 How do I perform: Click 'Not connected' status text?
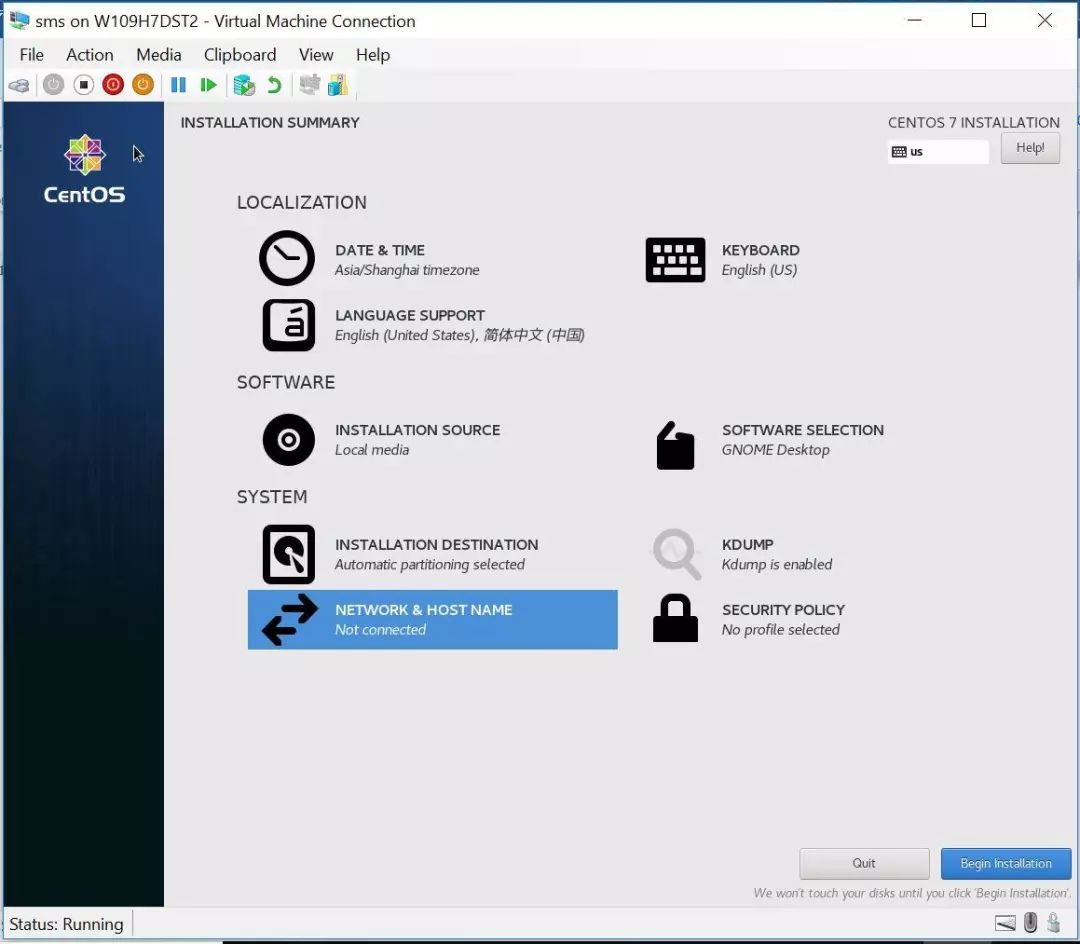(x=380, y=629)
